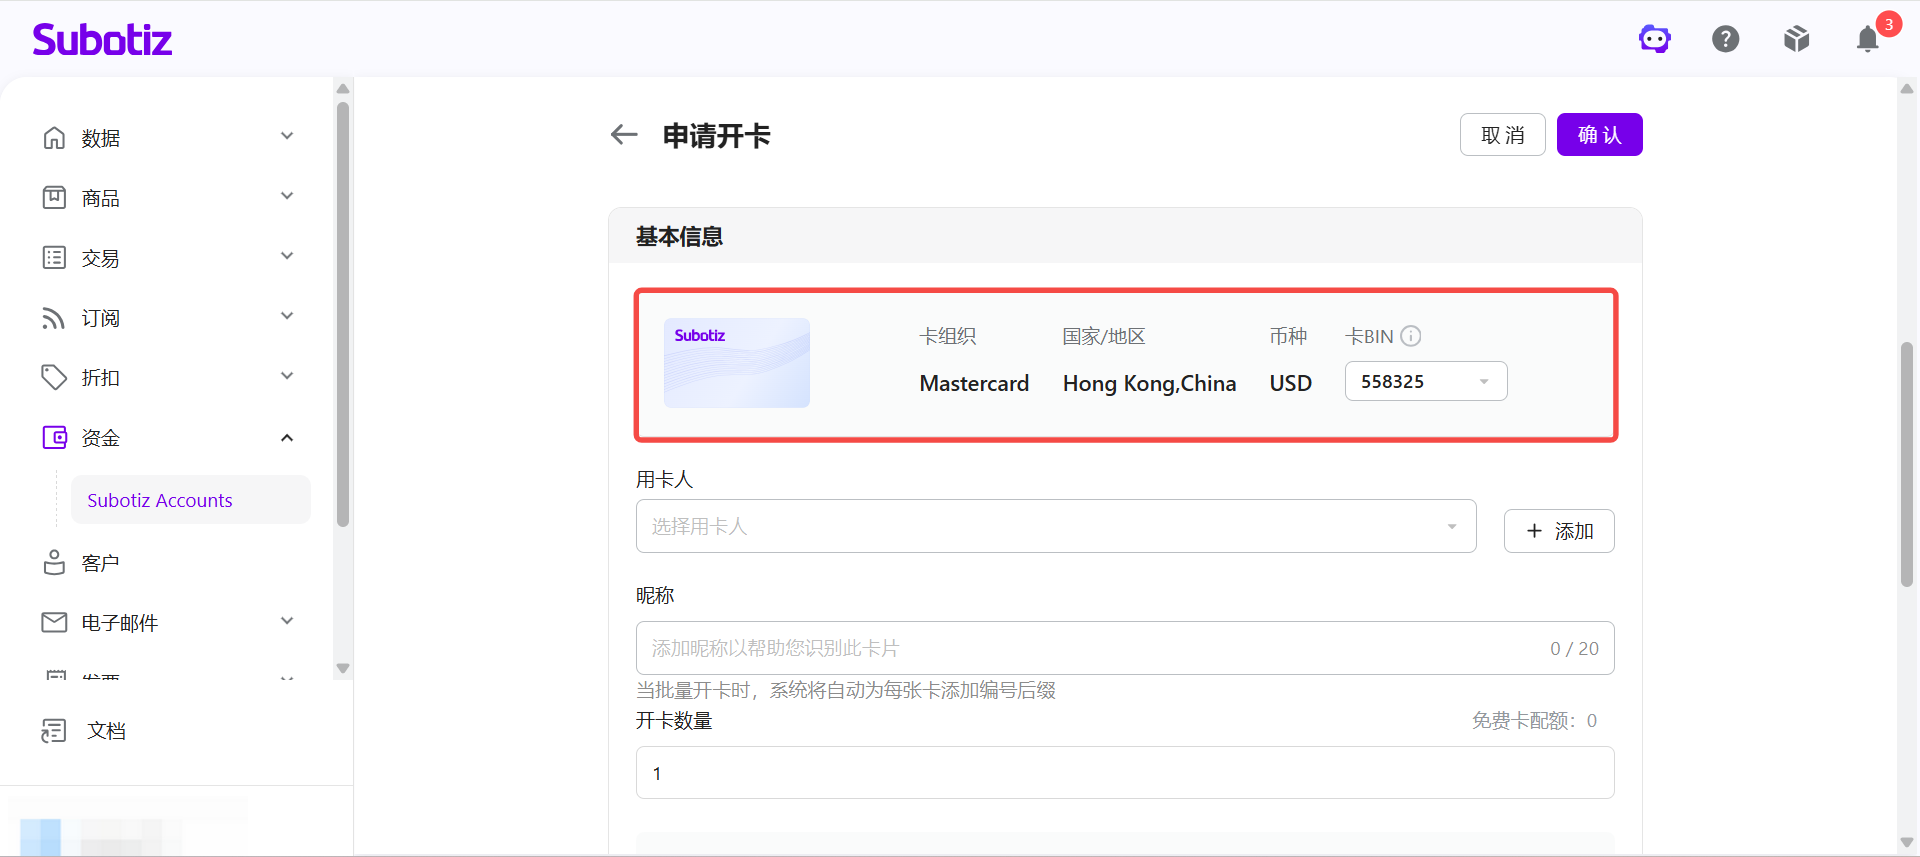The image size is (1920, 857).
Task: Click the Hong Kong,China value text
Action: pos(1149,383)
